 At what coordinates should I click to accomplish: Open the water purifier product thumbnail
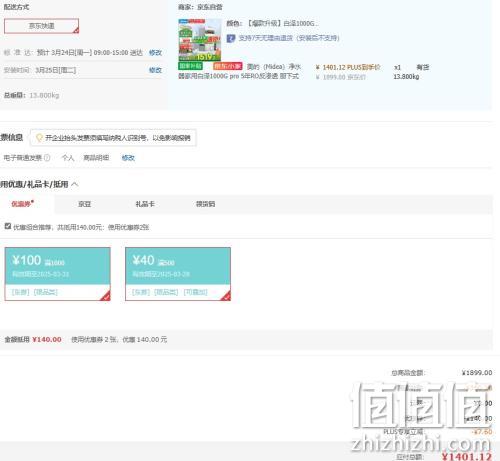click(200, 40)
